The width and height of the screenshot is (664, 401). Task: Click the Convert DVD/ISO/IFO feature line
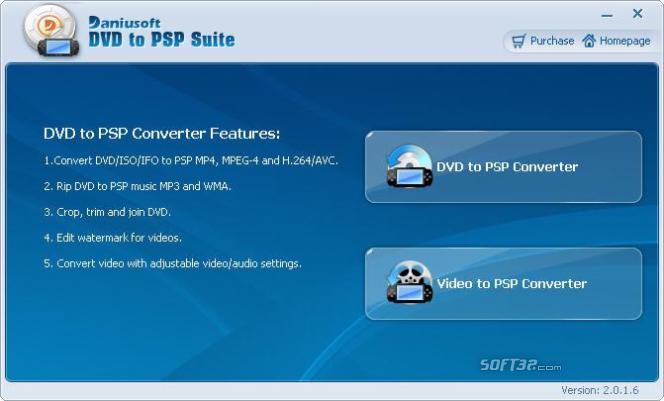(x=191, y=161)
